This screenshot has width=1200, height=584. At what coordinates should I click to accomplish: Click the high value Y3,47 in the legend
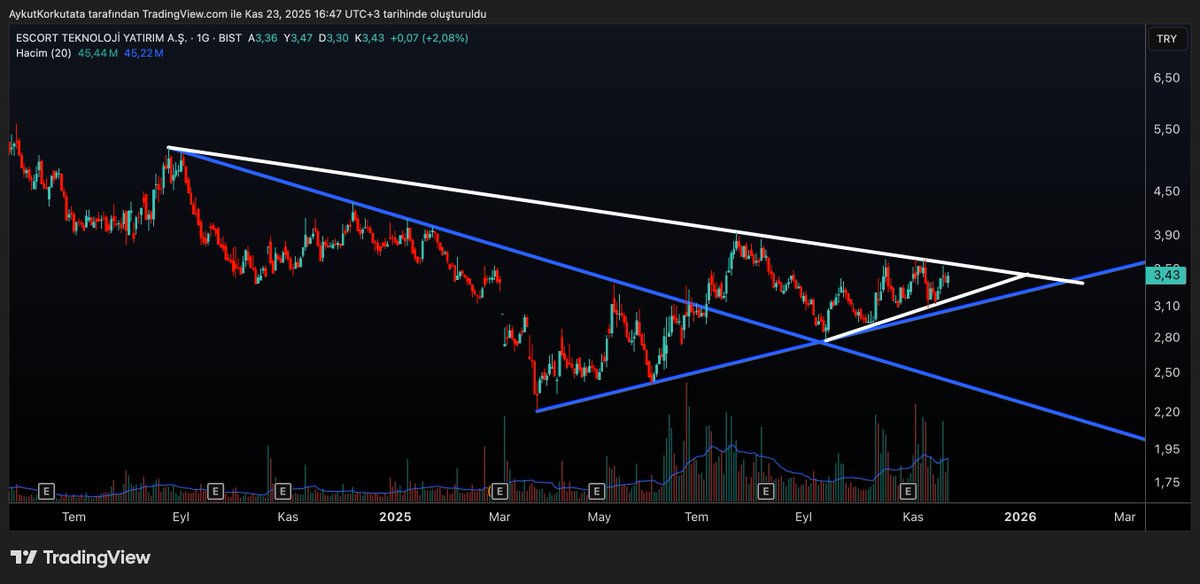(299, 38)
